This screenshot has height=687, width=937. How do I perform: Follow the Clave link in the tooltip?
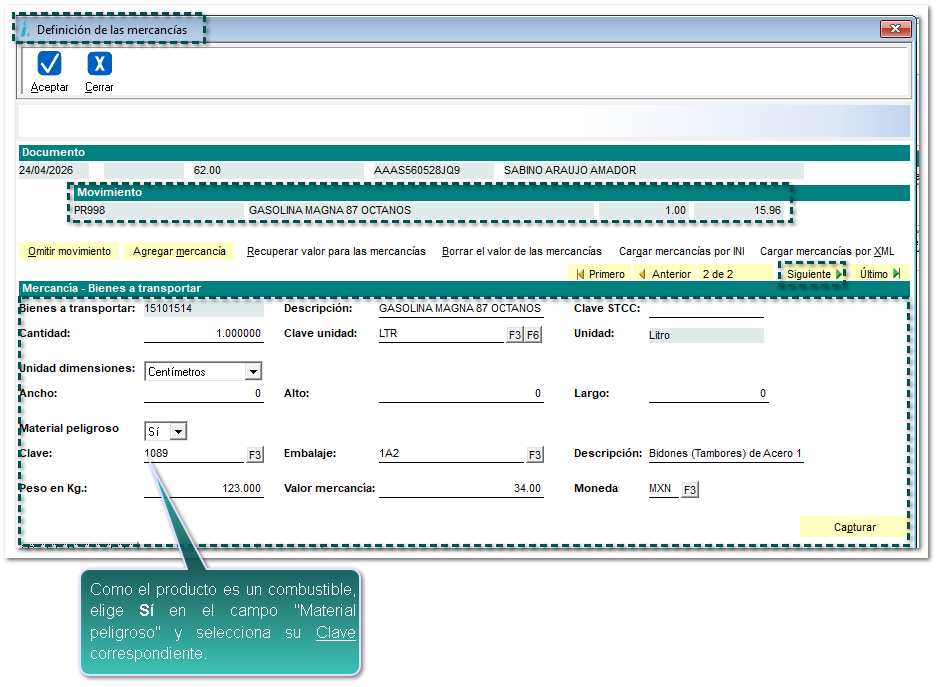tap(336, 632)
